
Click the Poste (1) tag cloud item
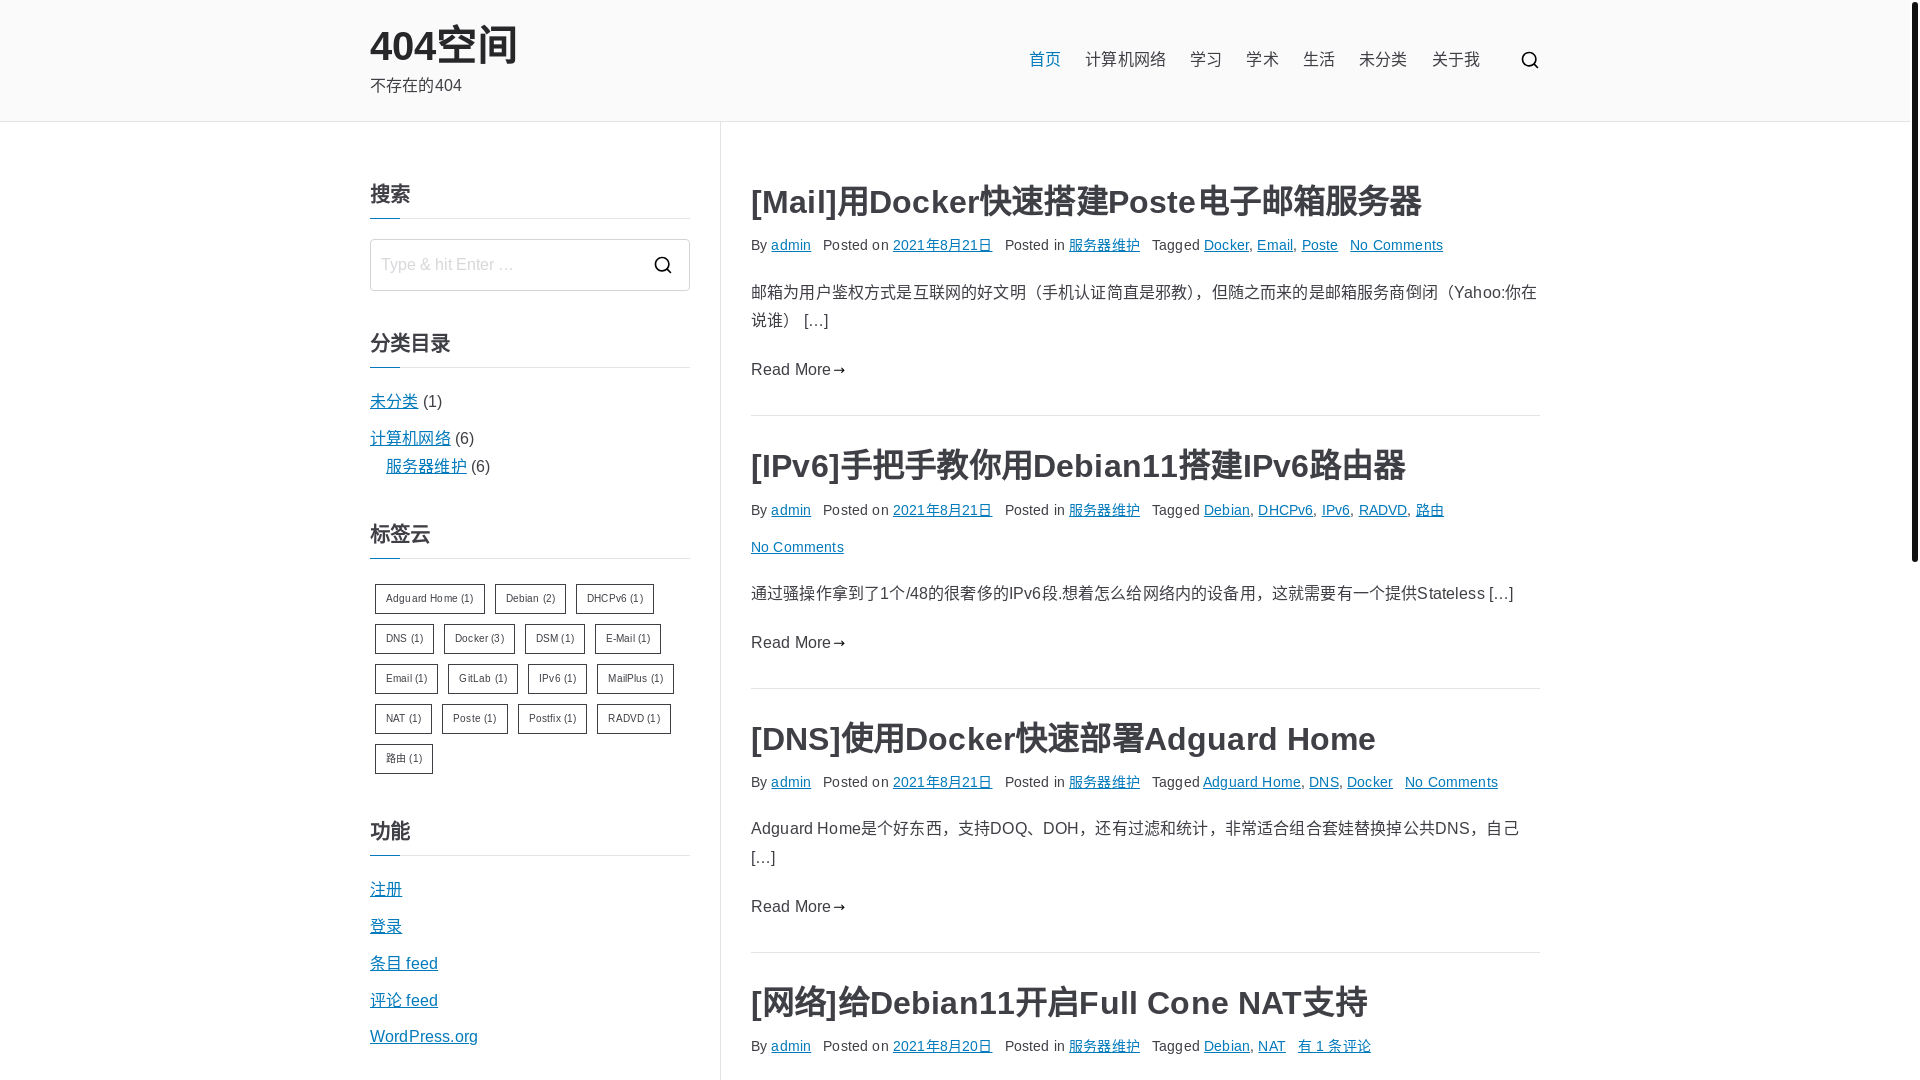pyautogui.click(x=475, y=719)
